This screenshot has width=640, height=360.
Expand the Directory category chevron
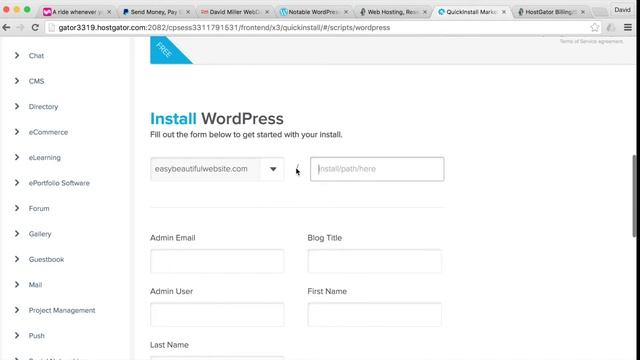click(17, 106)
